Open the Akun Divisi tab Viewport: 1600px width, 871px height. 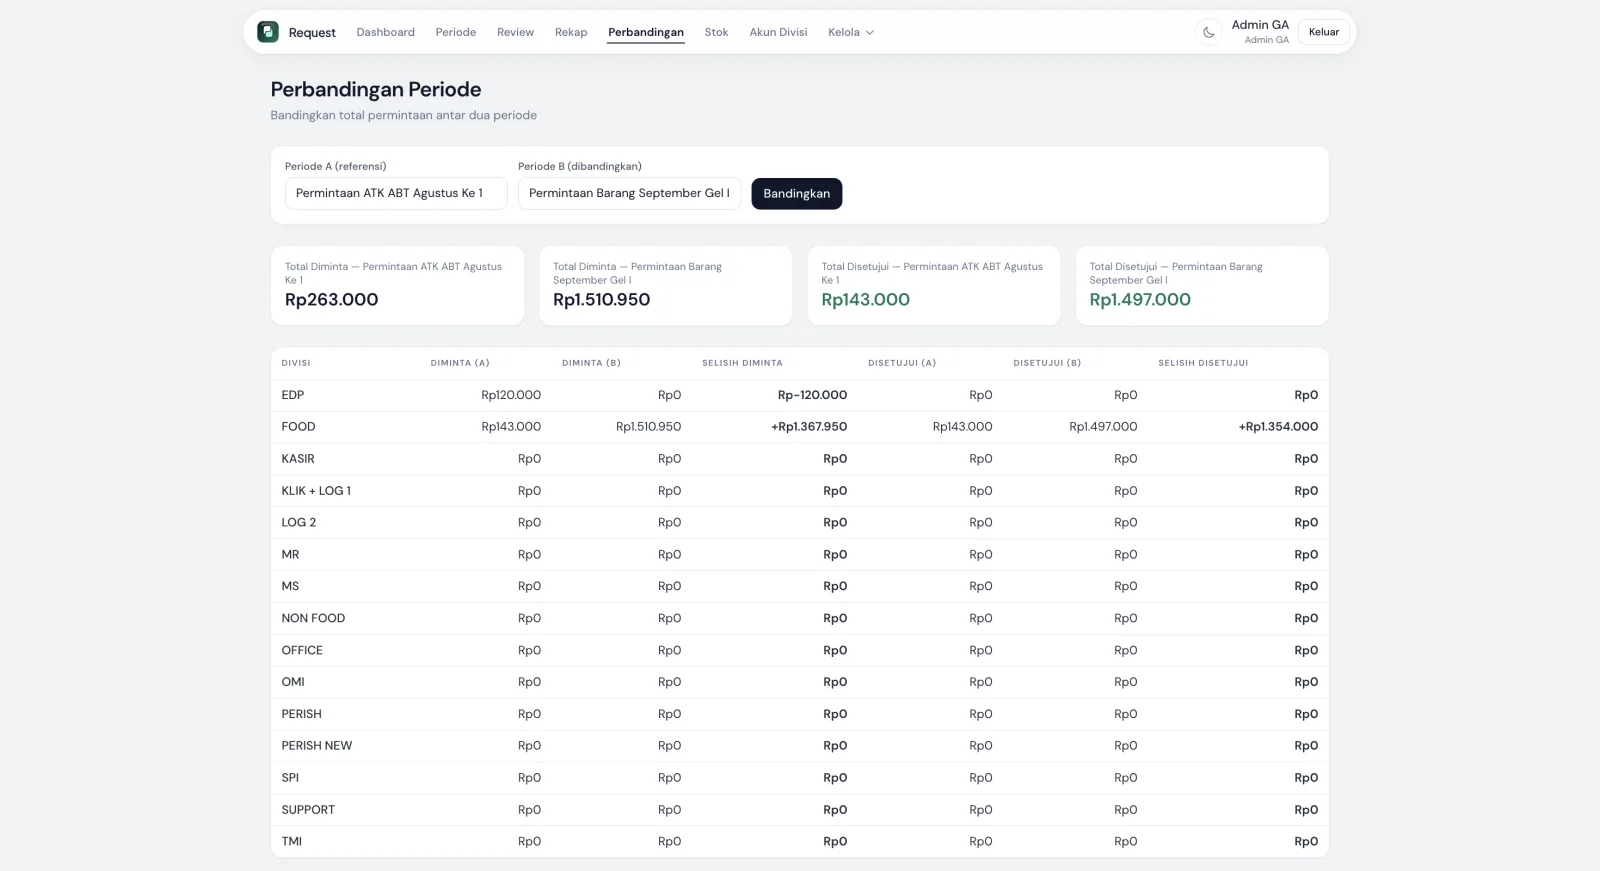coord(779,32)
